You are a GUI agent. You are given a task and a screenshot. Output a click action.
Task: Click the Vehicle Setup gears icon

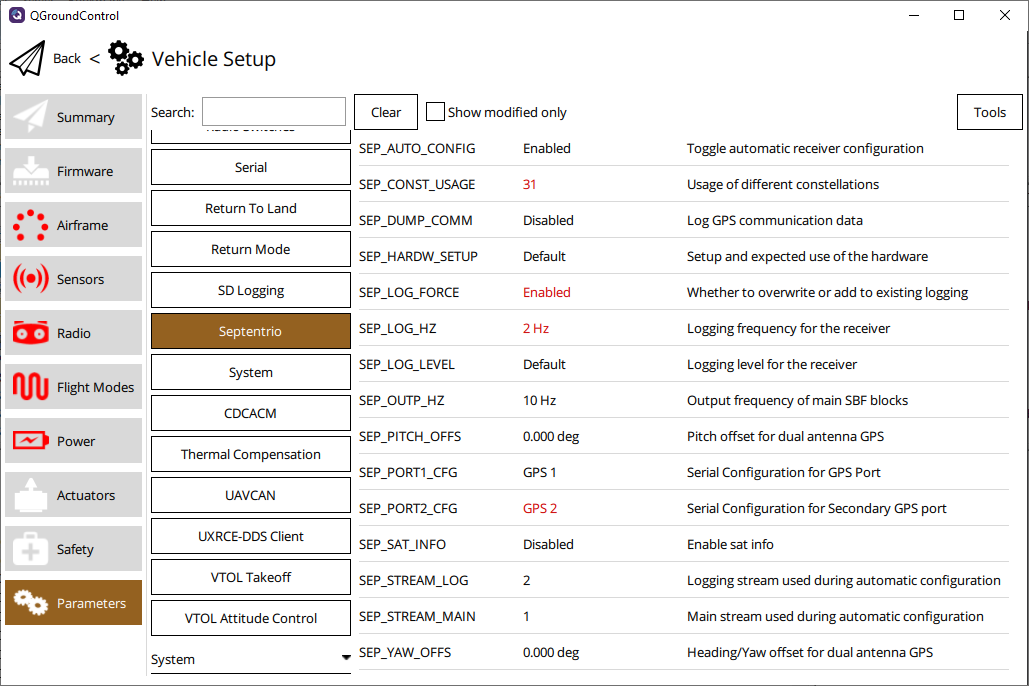[x=125, y=57]
